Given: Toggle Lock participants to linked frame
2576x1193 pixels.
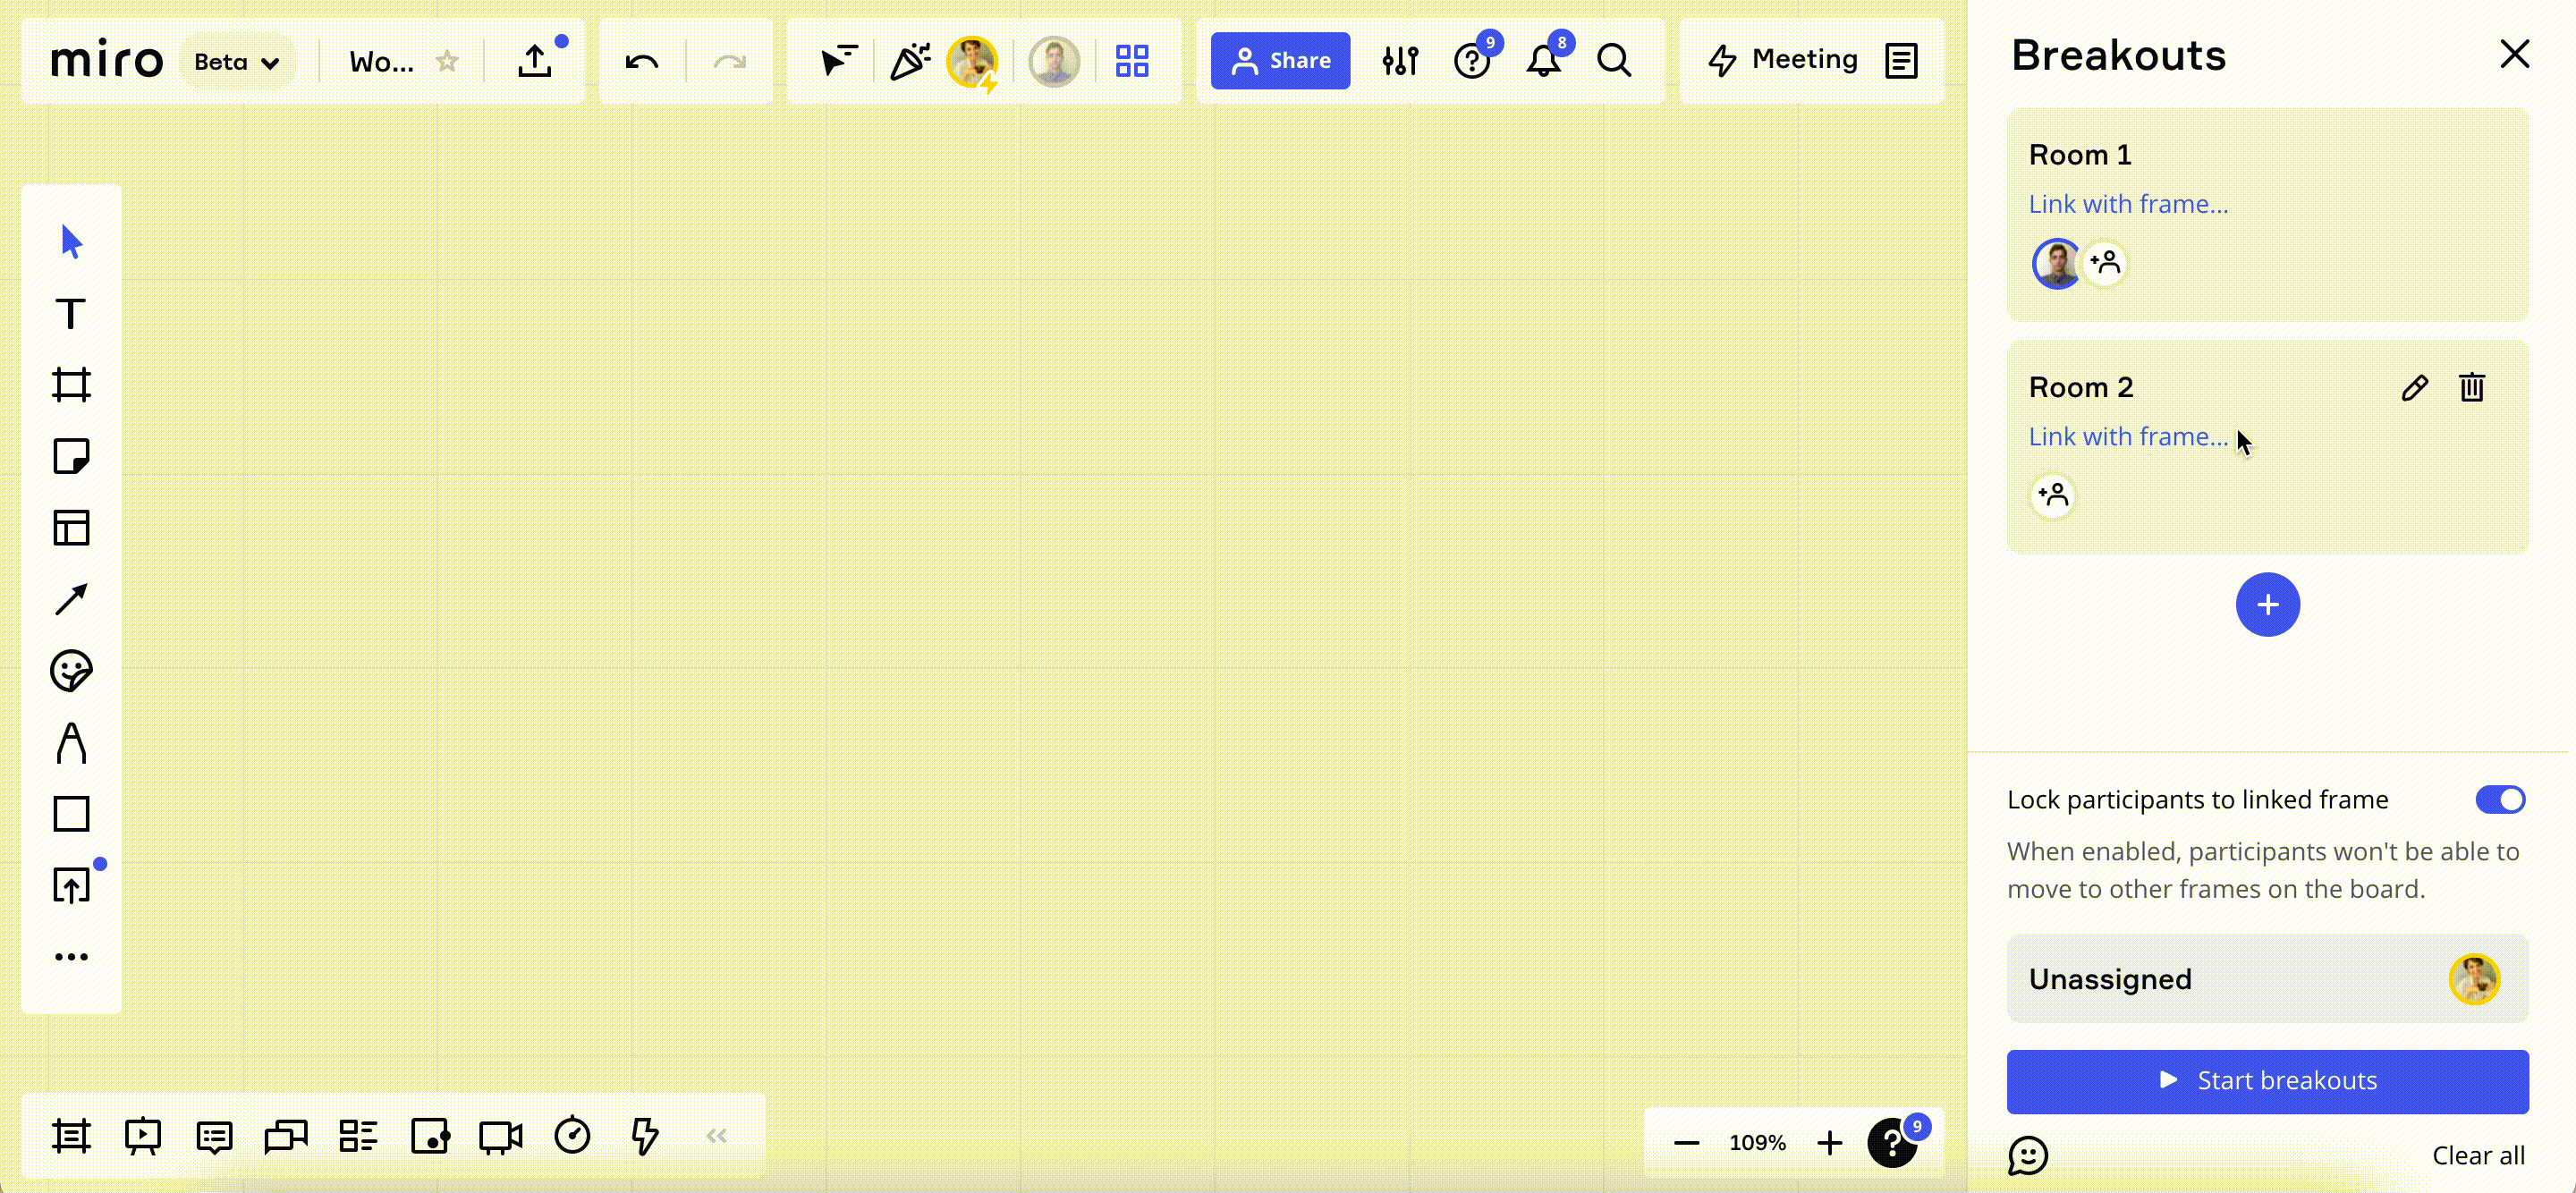Looking at the screenshot, I should [2499, 799].
